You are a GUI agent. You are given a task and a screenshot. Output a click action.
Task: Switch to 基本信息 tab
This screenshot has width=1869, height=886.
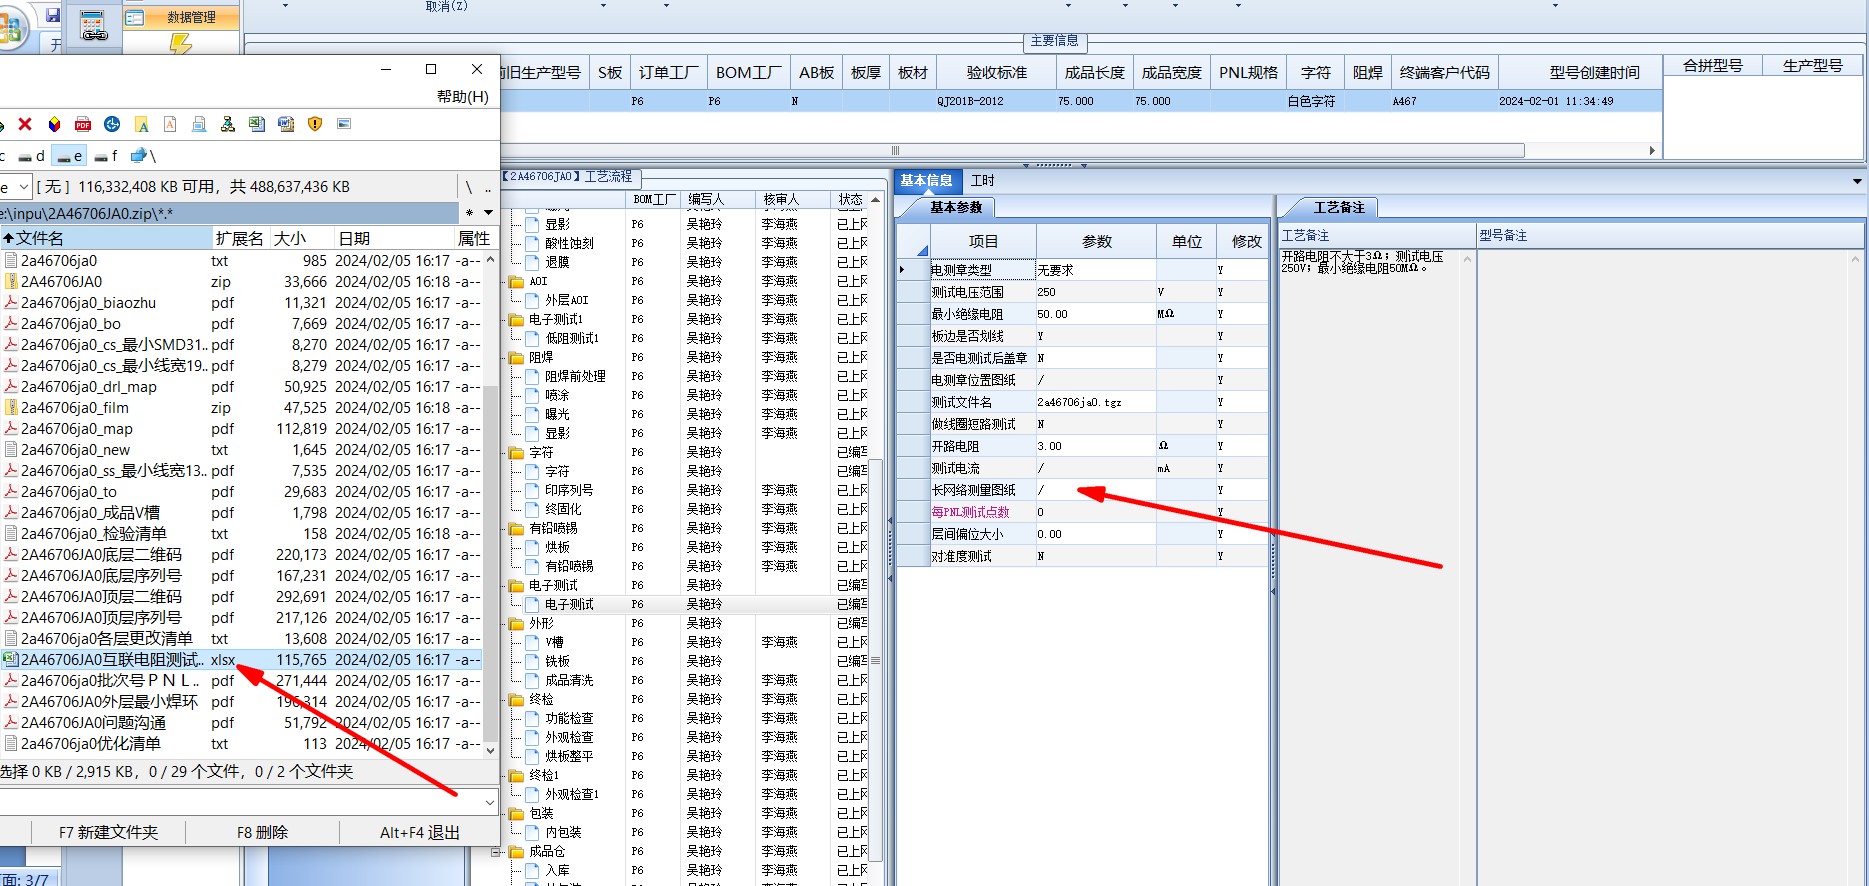coord(926,181)
